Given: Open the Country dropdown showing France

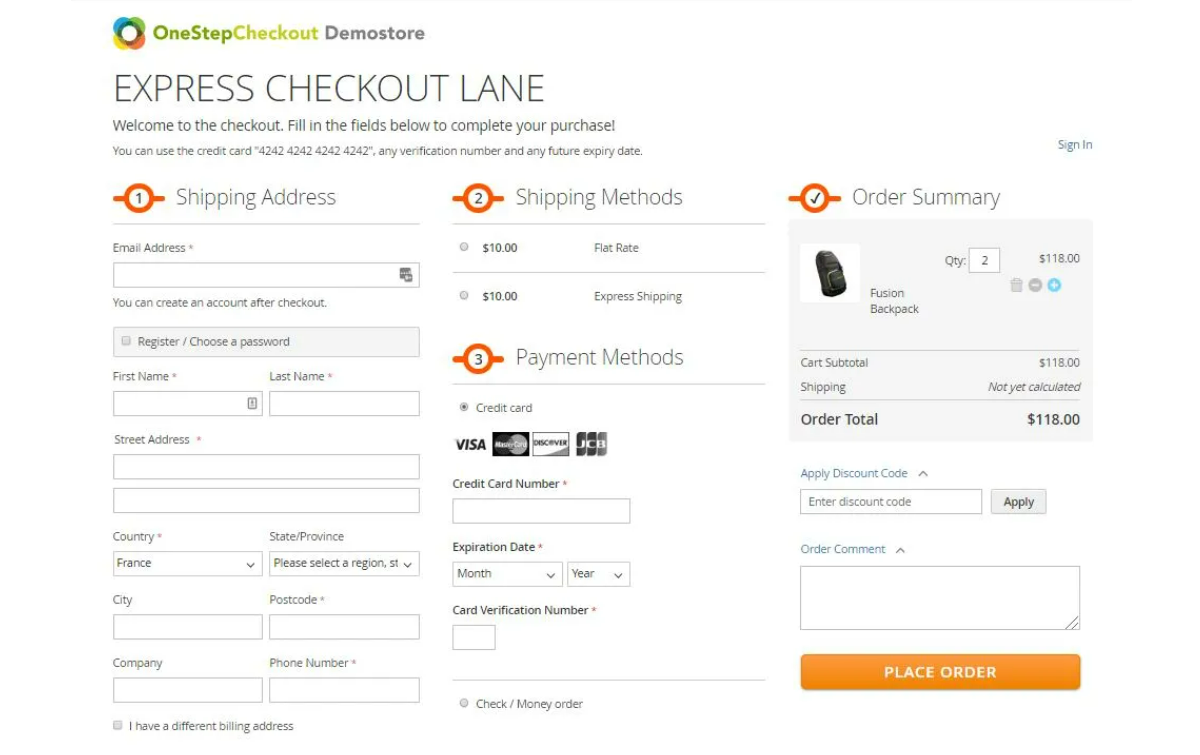Looking at the screenshot, I should pos(187,564).
